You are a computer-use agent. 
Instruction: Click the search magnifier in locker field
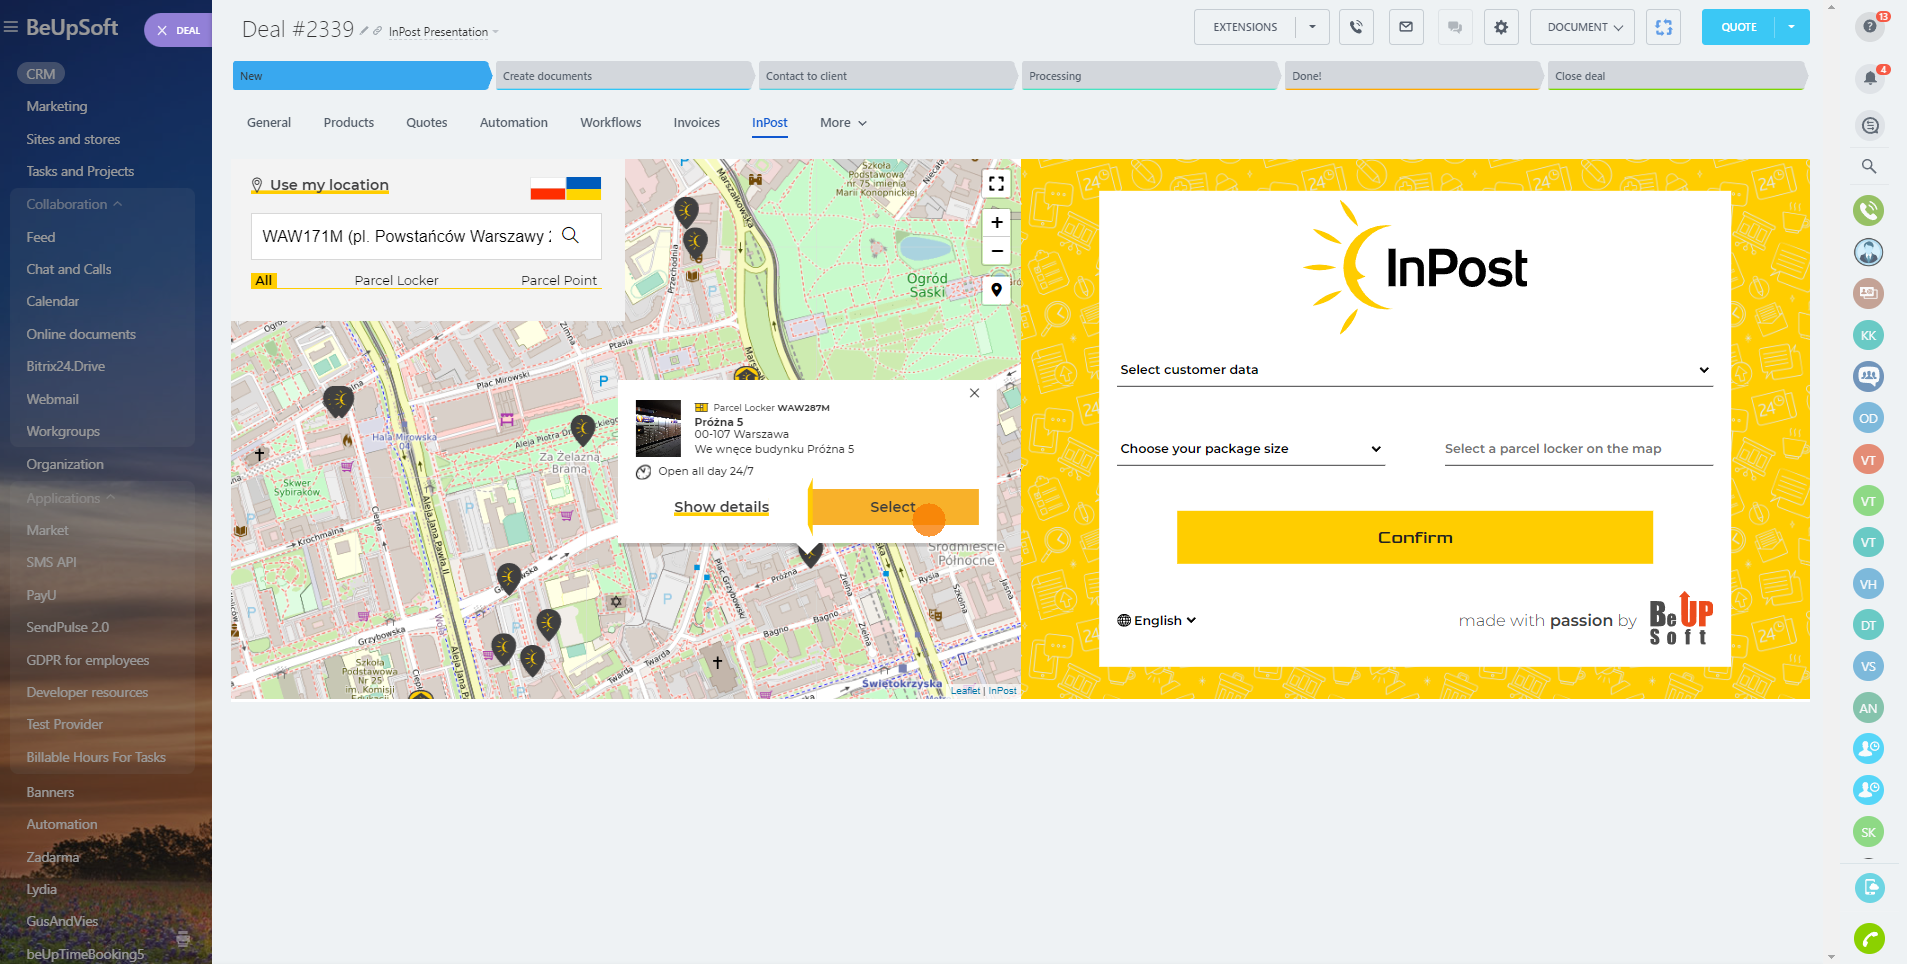pyautogui.click(x=570, y=235)
